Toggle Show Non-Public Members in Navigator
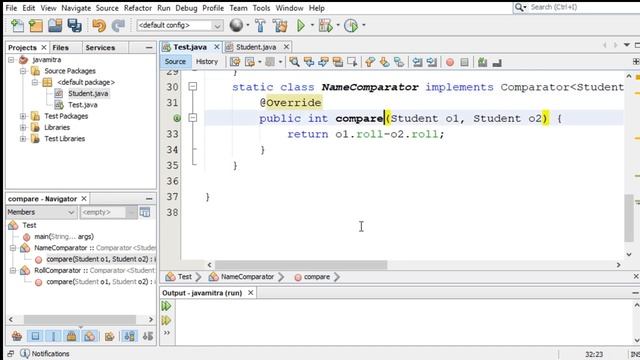 click(x=71, y=336)
